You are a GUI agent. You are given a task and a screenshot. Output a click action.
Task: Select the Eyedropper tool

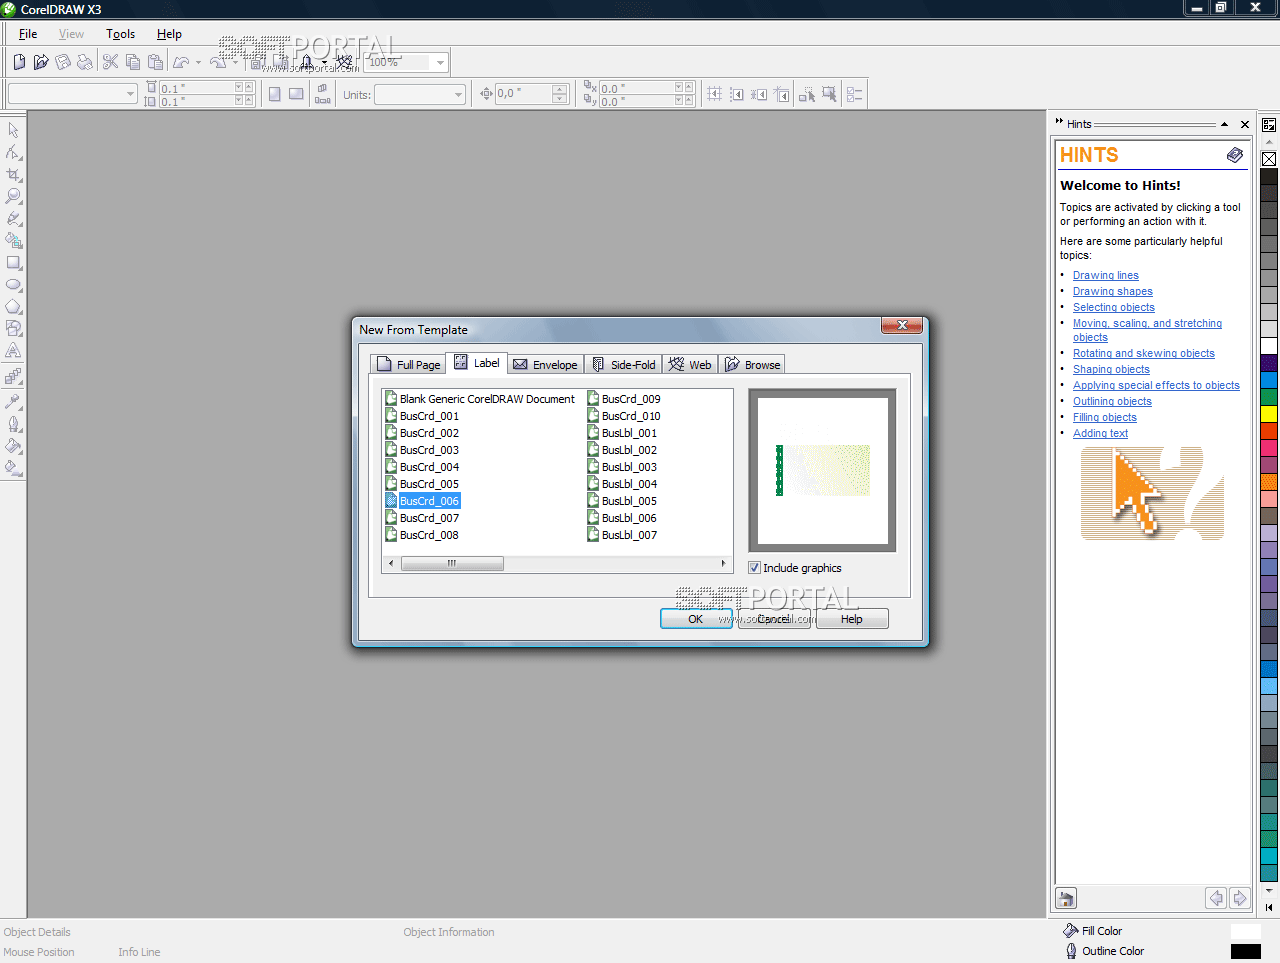[13, 401]
